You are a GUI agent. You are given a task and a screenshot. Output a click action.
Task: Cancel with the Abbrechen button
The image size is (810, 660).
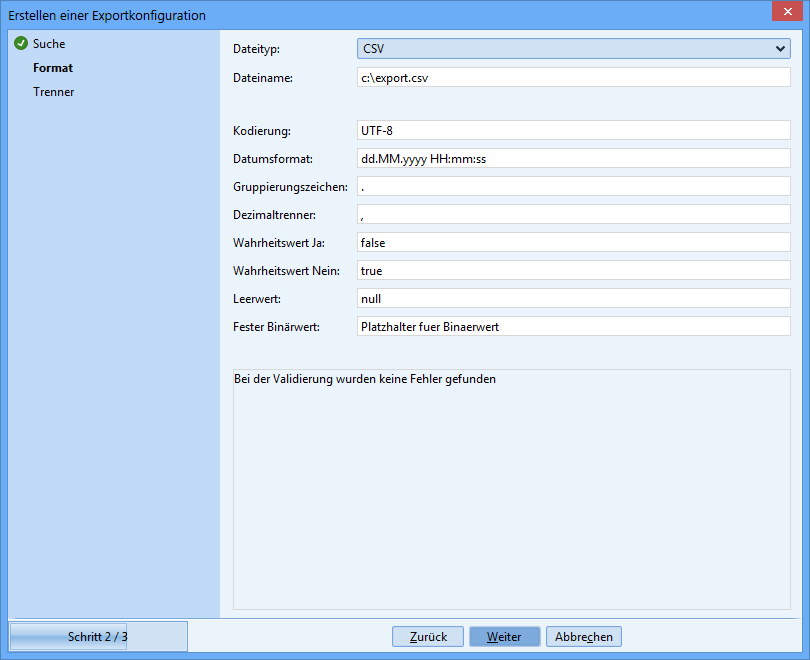point(584,637)
